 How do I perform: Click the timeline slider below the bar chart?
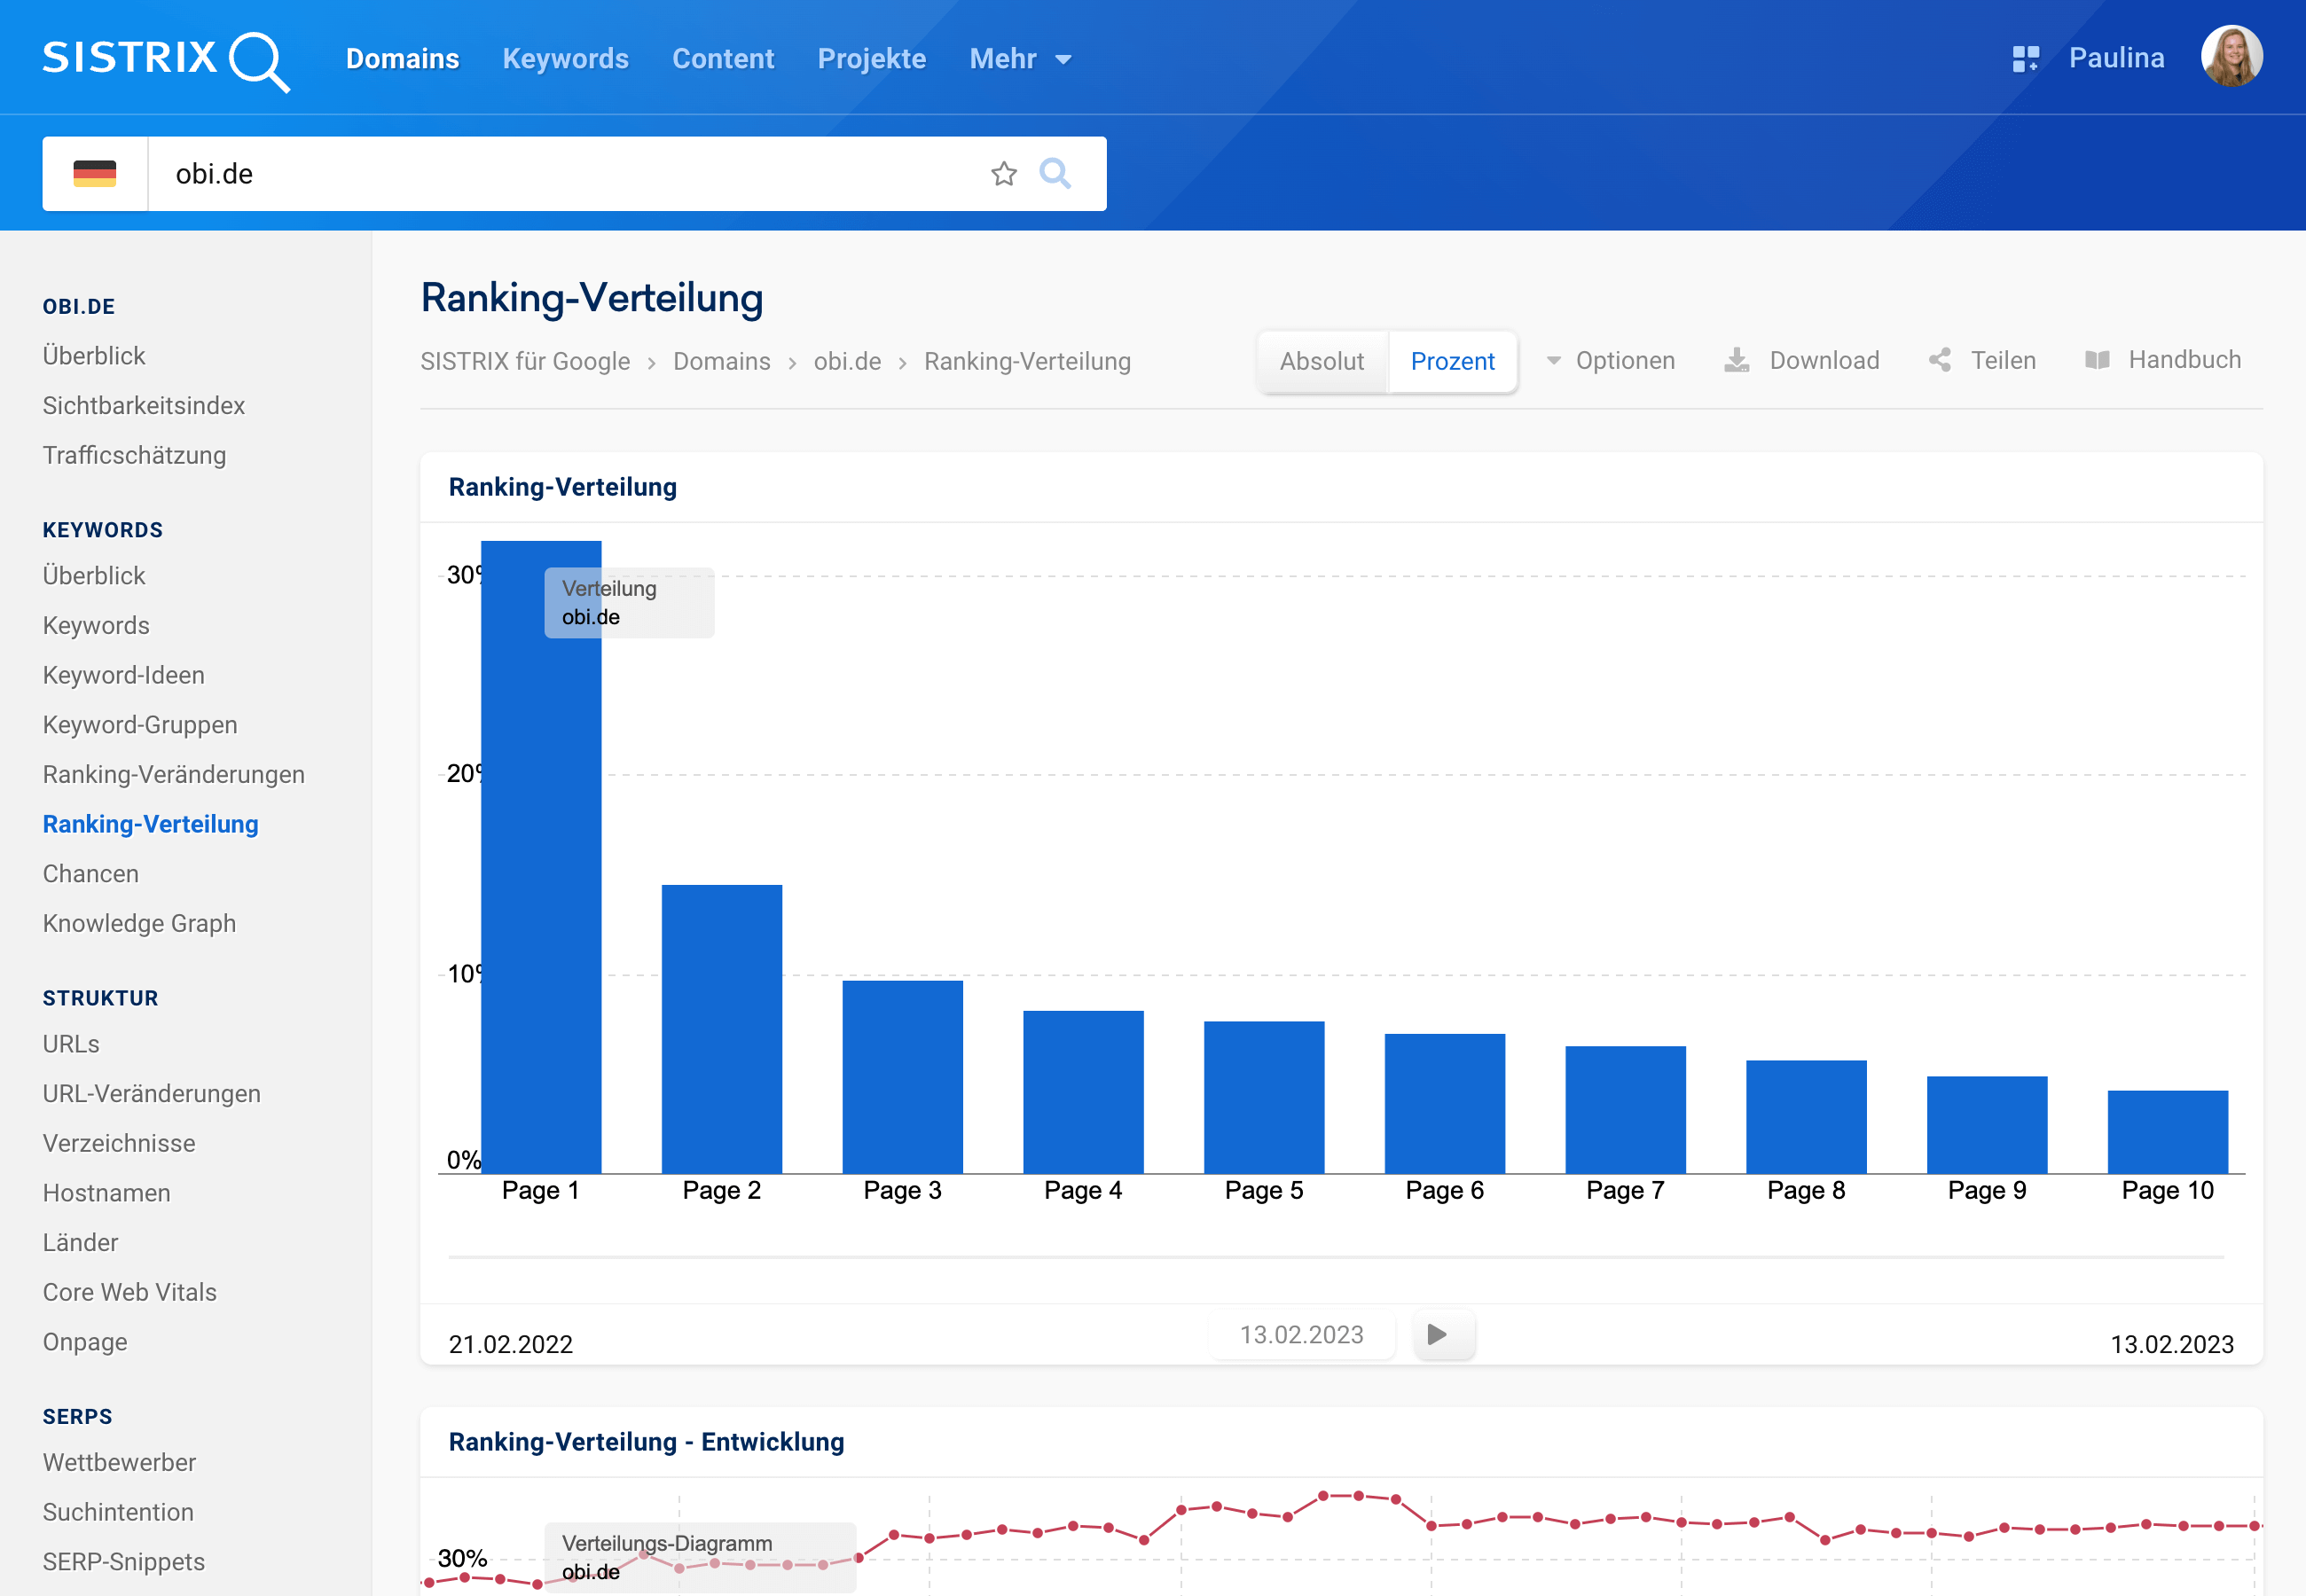coord(1335,1256)
